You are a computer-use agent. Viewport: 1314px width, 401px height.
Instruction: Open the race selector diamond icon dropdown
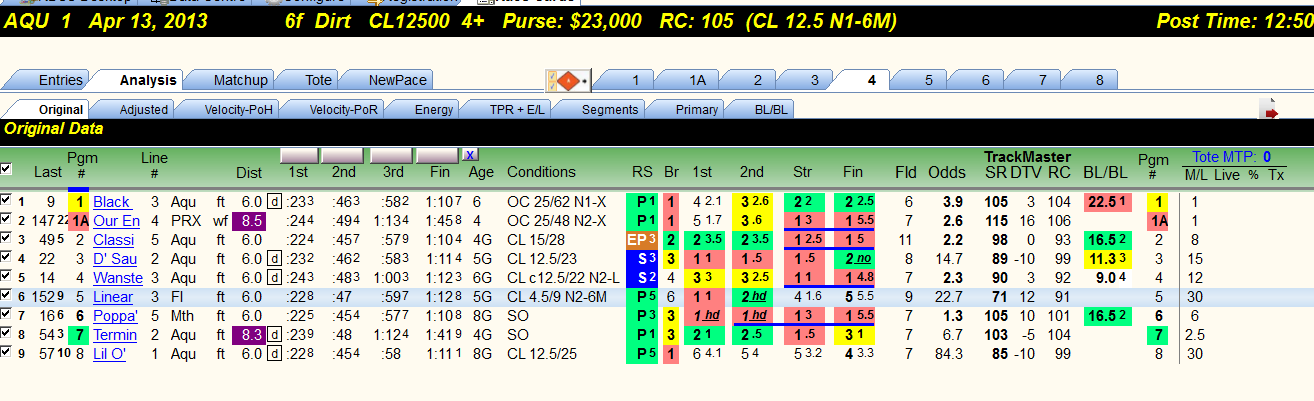coord(569,81)
